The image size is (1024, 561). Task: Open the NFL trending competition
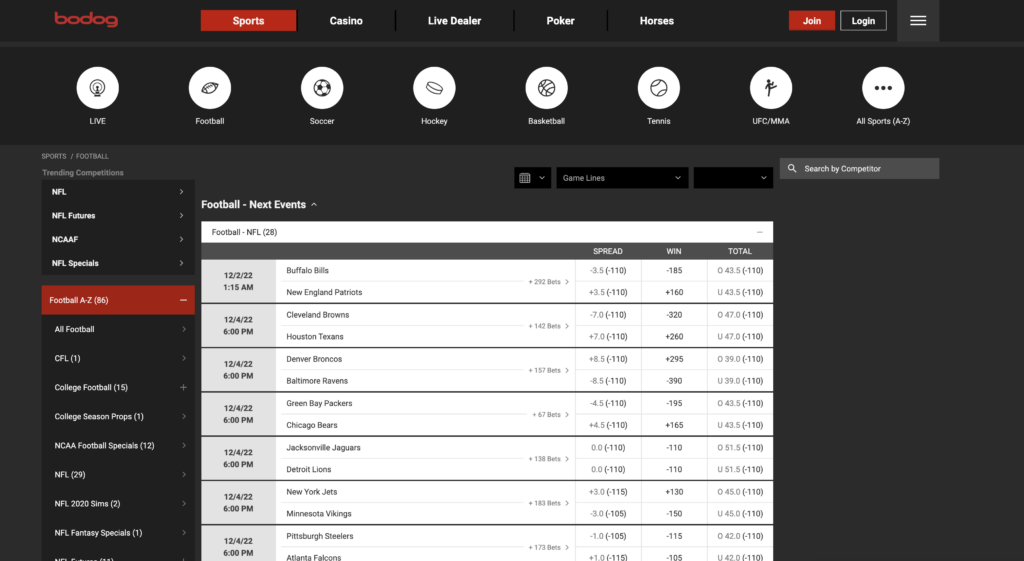(118, 192)
